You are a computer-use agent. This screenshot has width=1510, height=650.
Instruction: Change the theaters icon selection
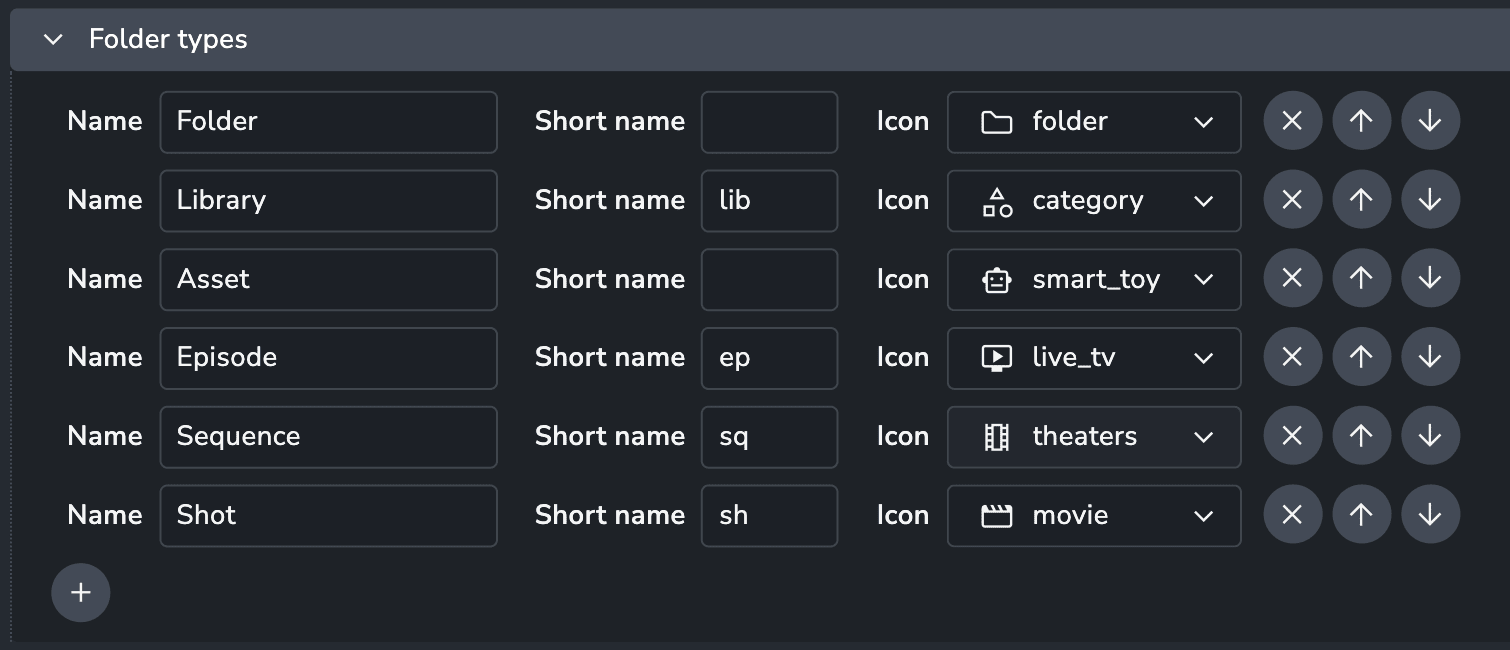coord(1094,437)
